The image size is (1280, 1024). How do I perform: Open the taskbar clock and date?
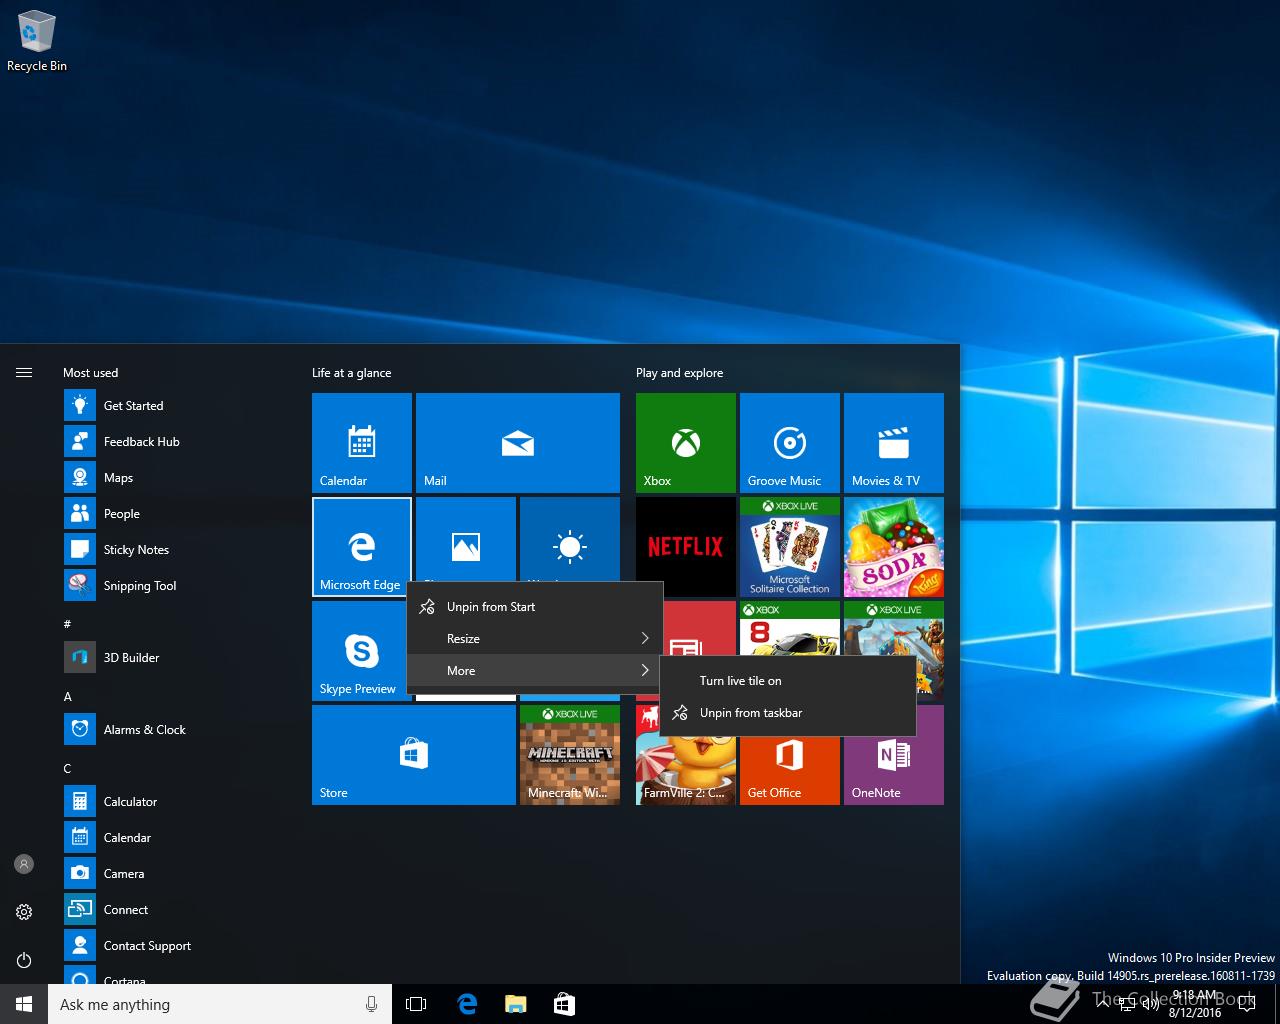click(1195, 1004)
